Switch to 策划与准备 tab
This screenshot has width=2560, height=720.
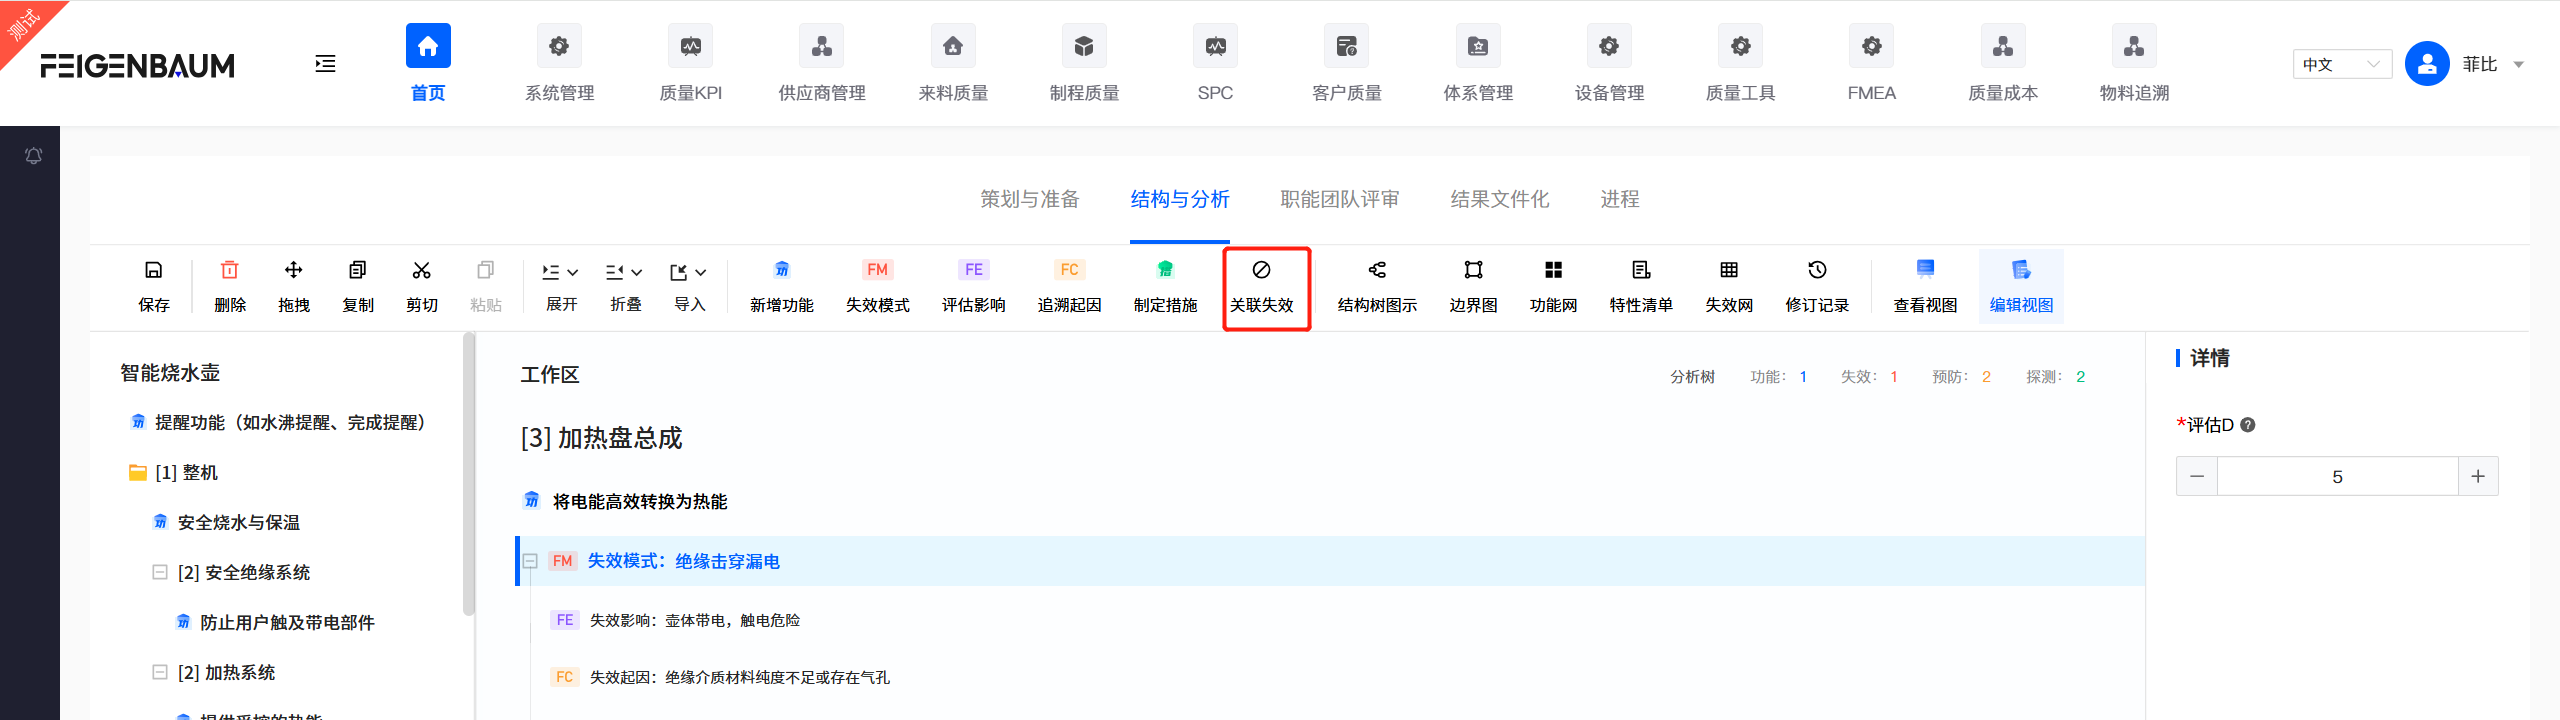[1030, 199]
